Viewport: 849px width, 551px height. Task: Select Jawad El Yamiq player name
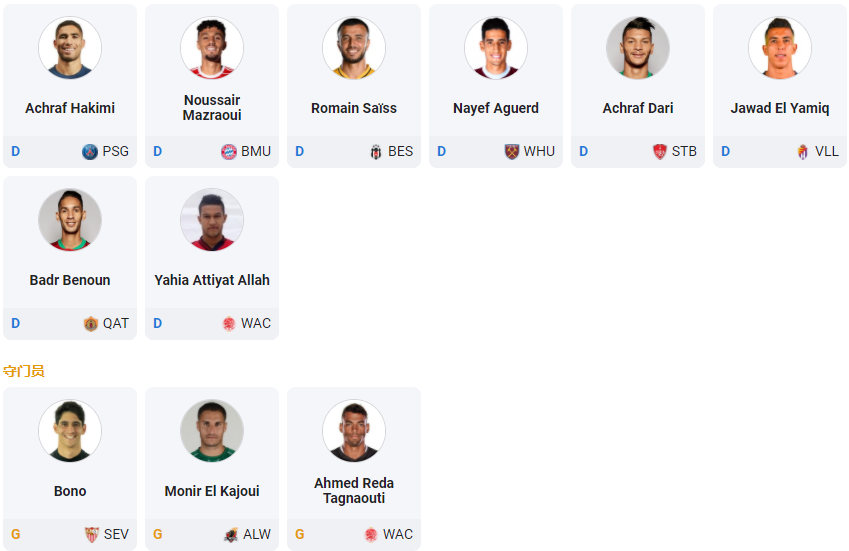point(780,108)
